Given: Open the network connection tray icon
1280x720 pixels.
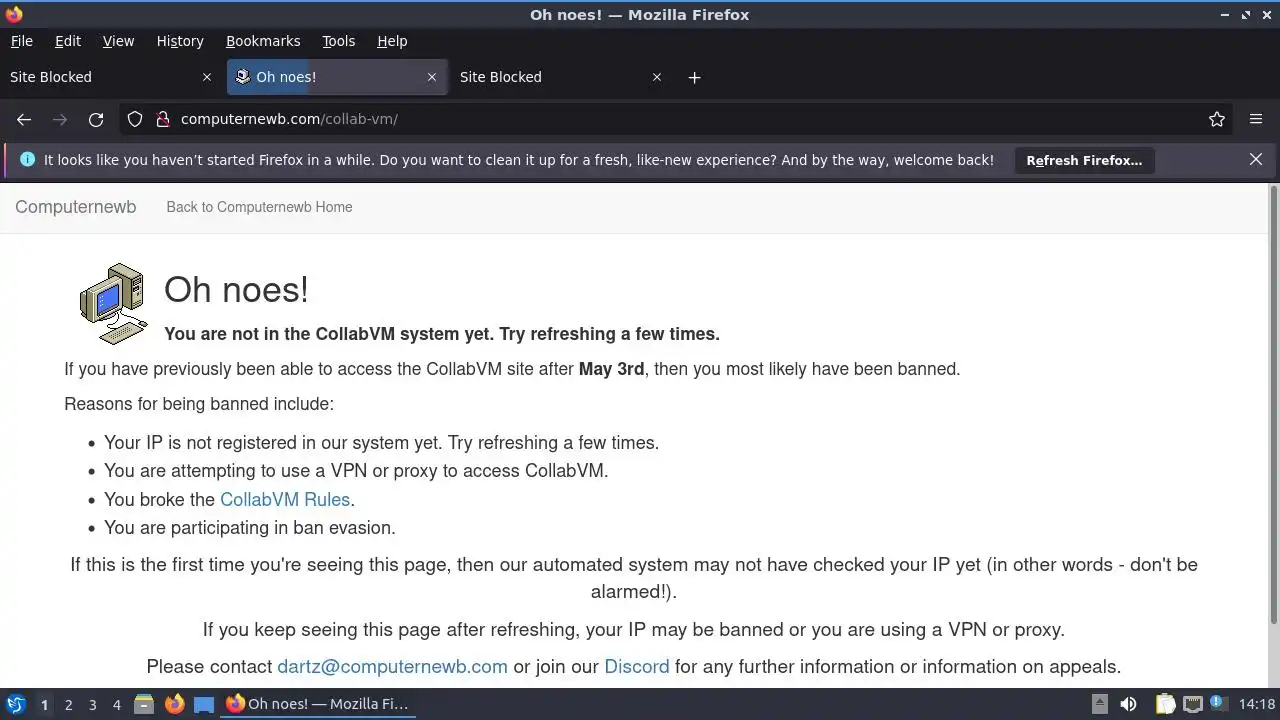Looking at the screenshot, I should coord(1192,704).
